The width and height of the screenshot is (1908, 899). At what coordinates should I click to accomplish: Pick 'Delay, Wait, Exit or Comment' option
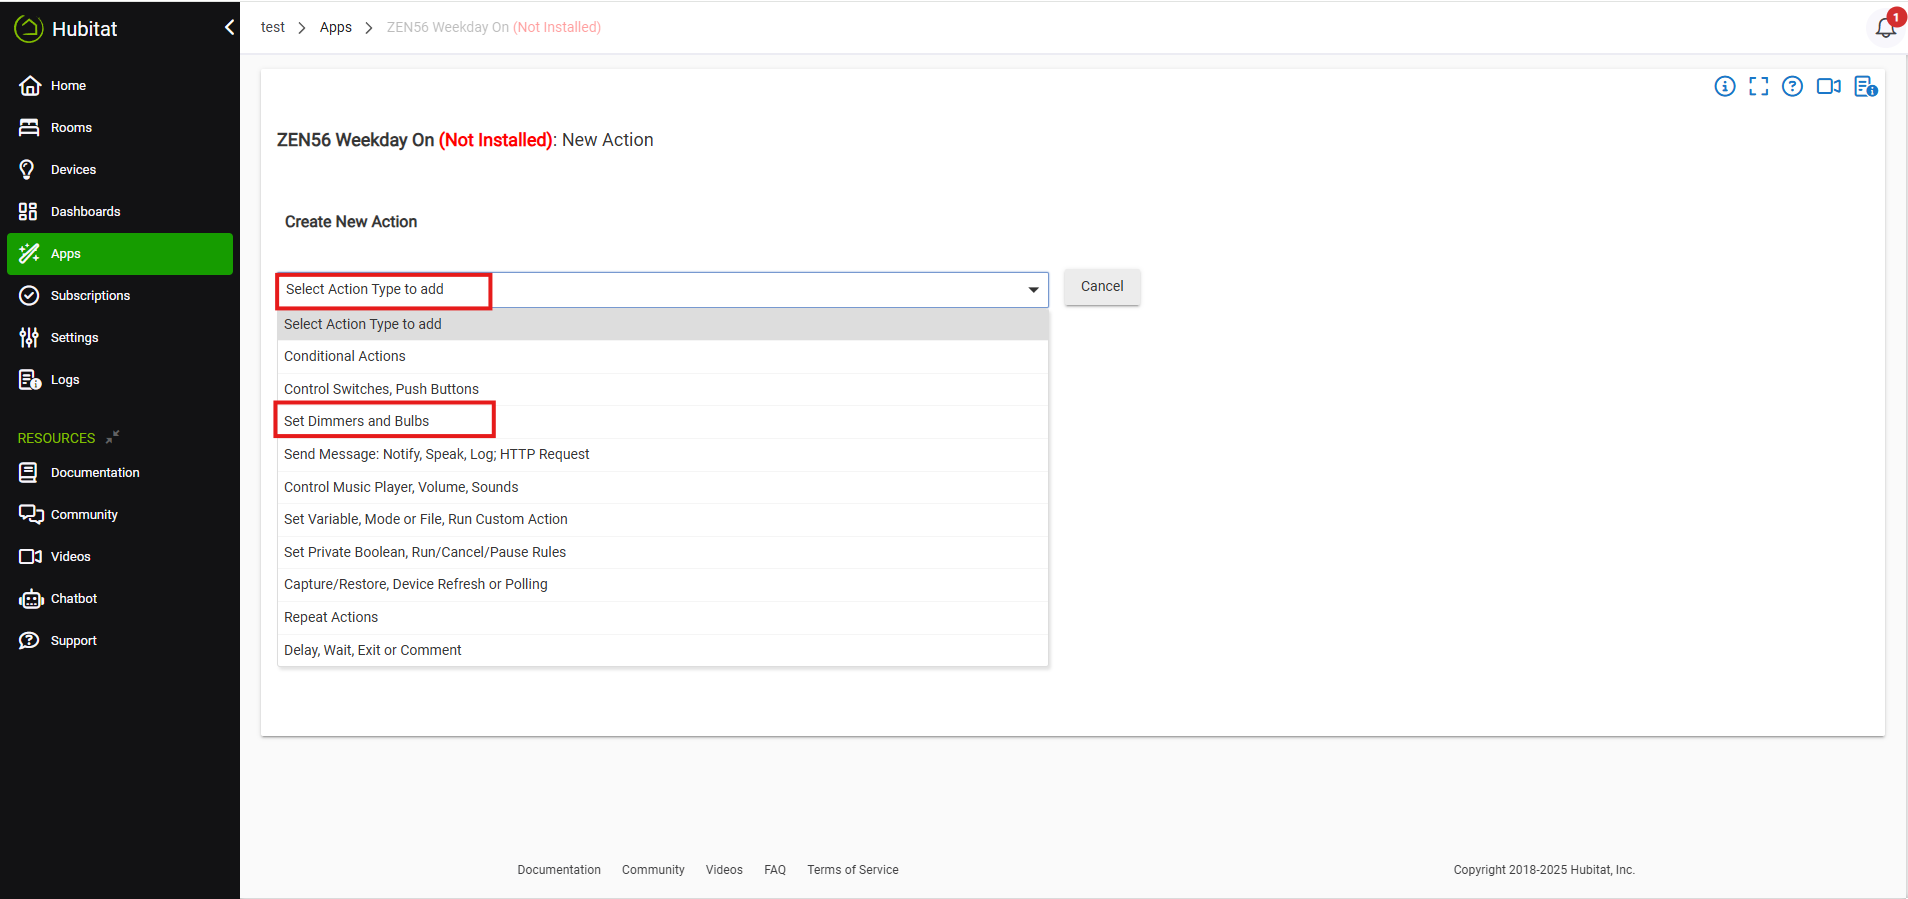(663, 650)
